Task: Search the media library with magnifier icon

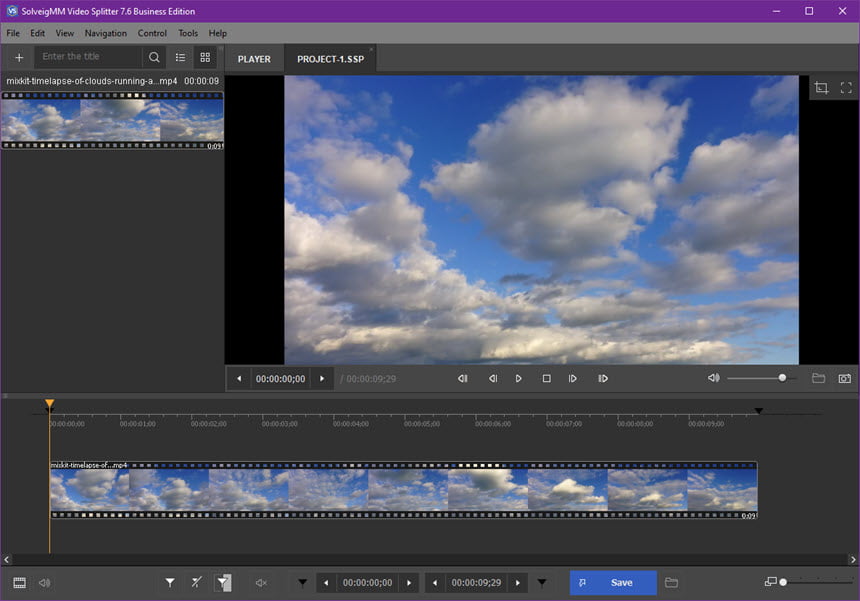Action: (154, 57)
